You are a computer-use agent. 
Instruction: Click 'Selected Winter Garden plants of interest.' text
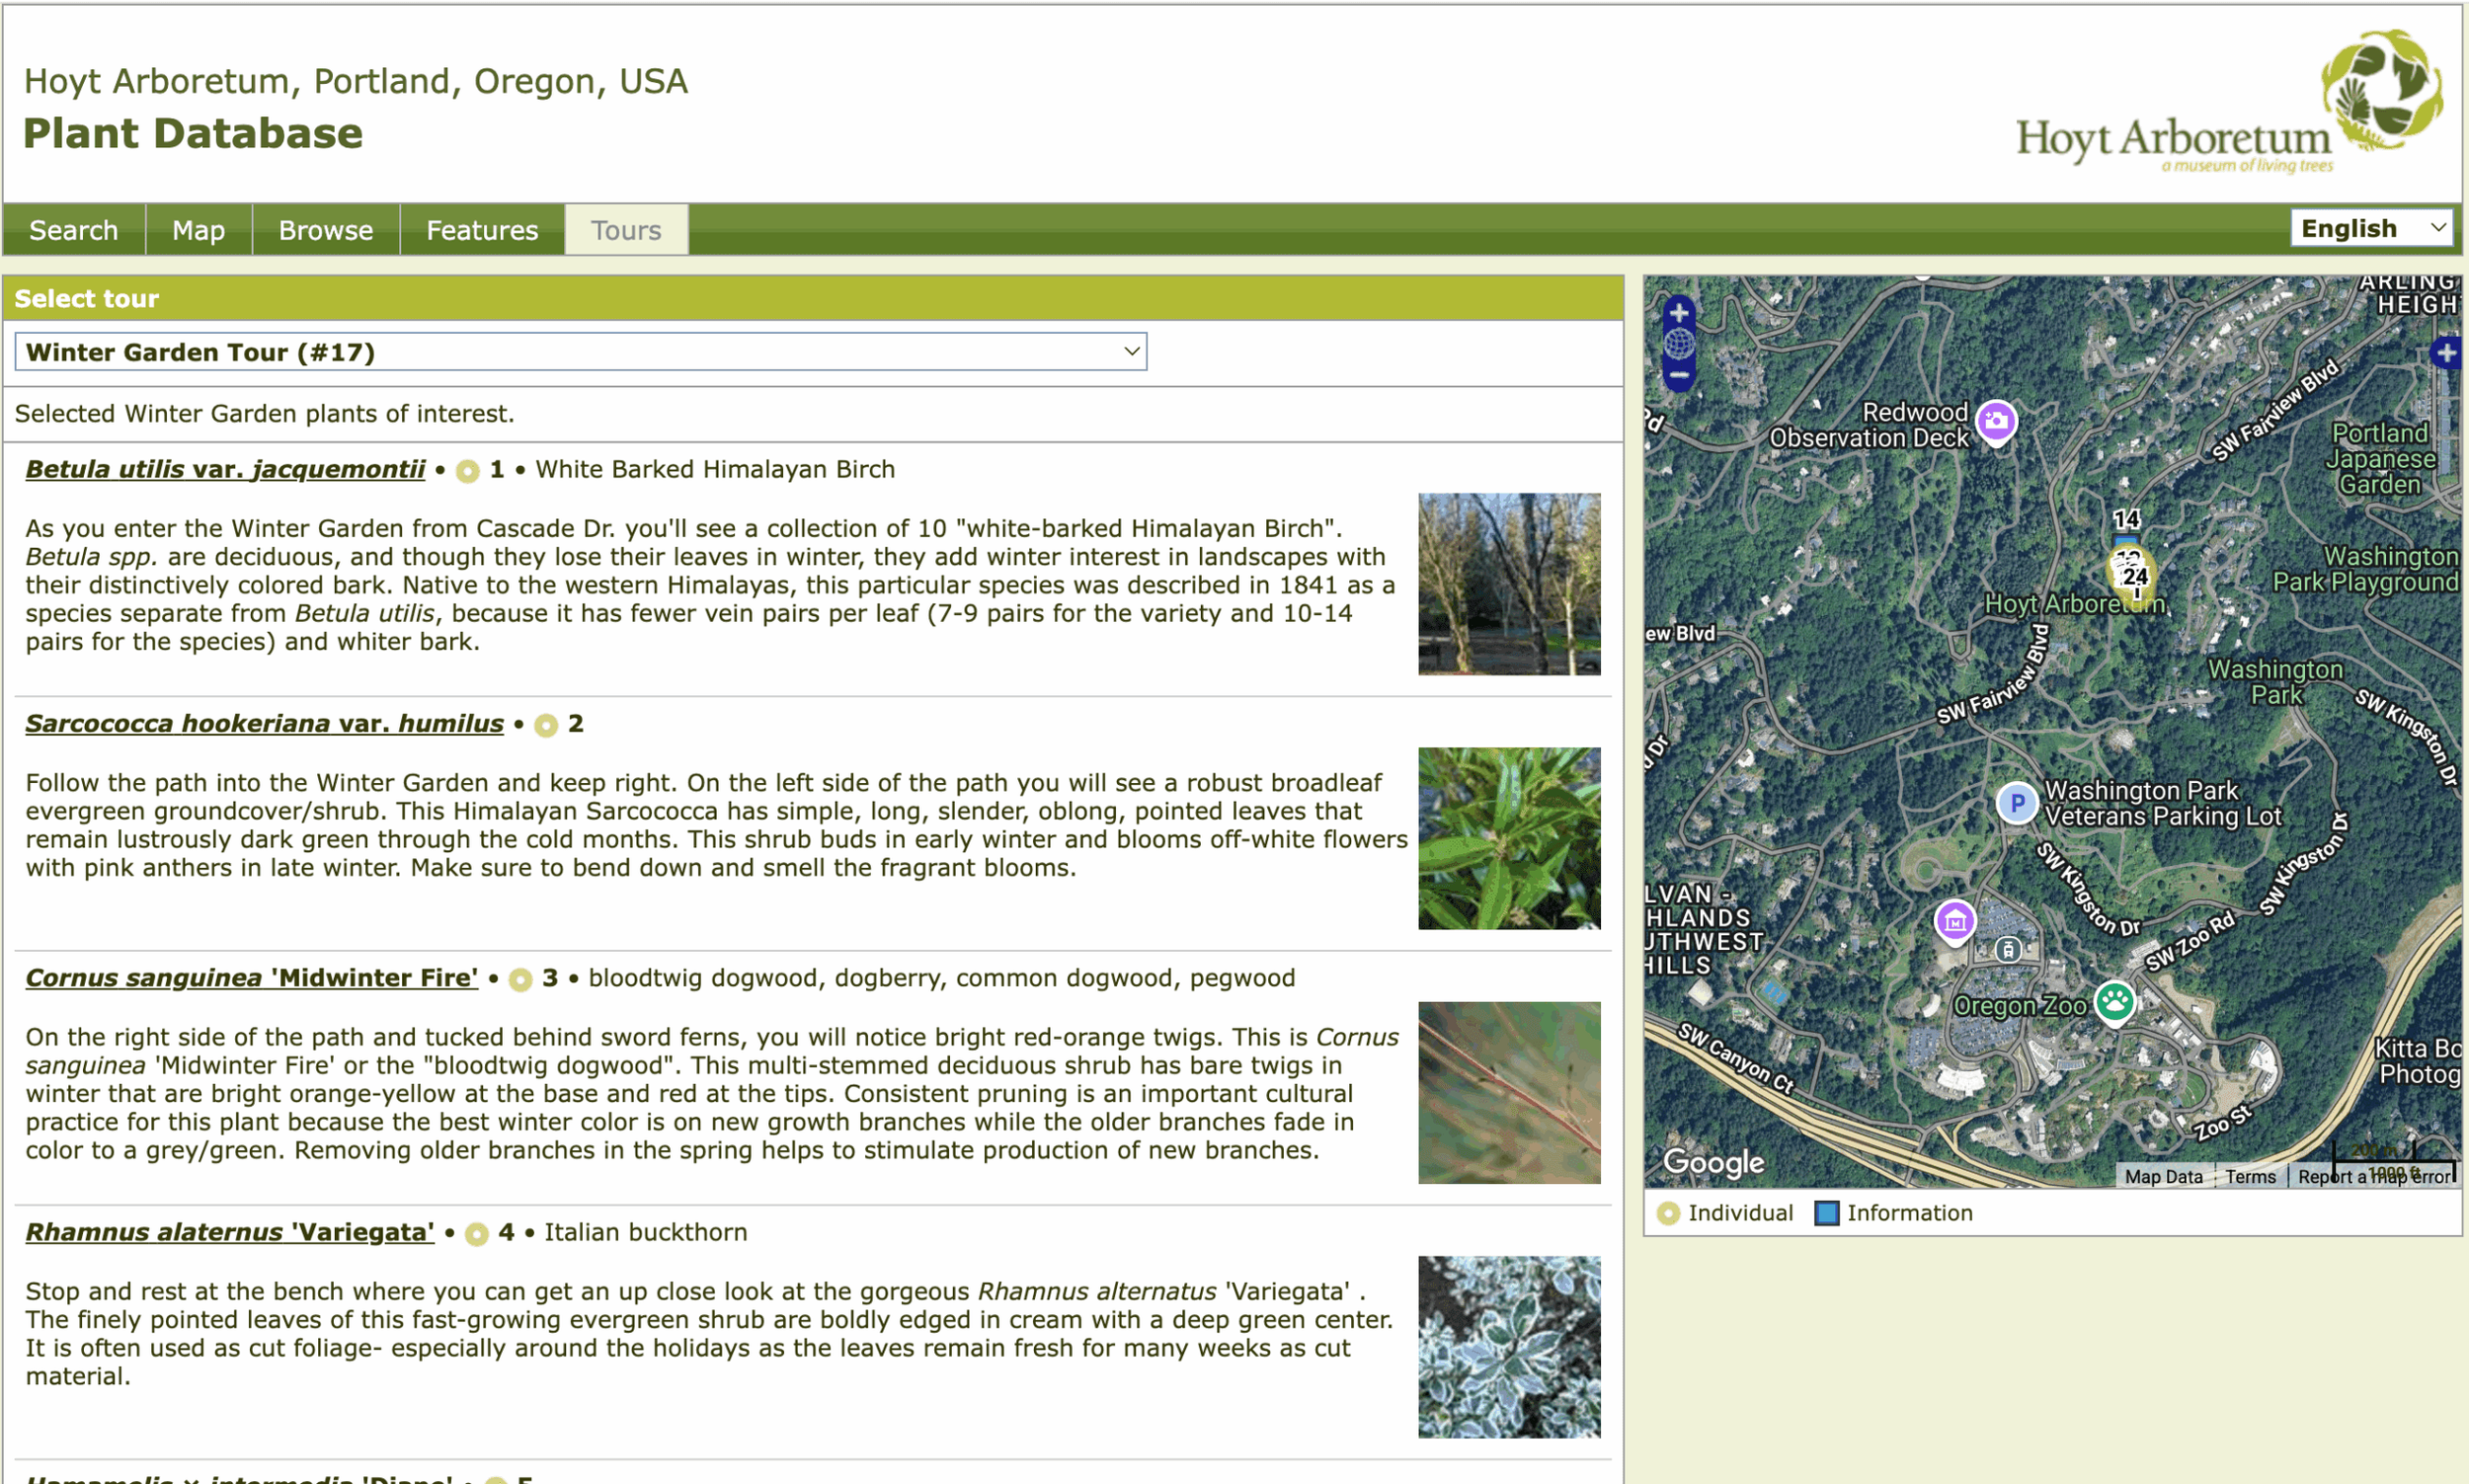click(264, 413)
